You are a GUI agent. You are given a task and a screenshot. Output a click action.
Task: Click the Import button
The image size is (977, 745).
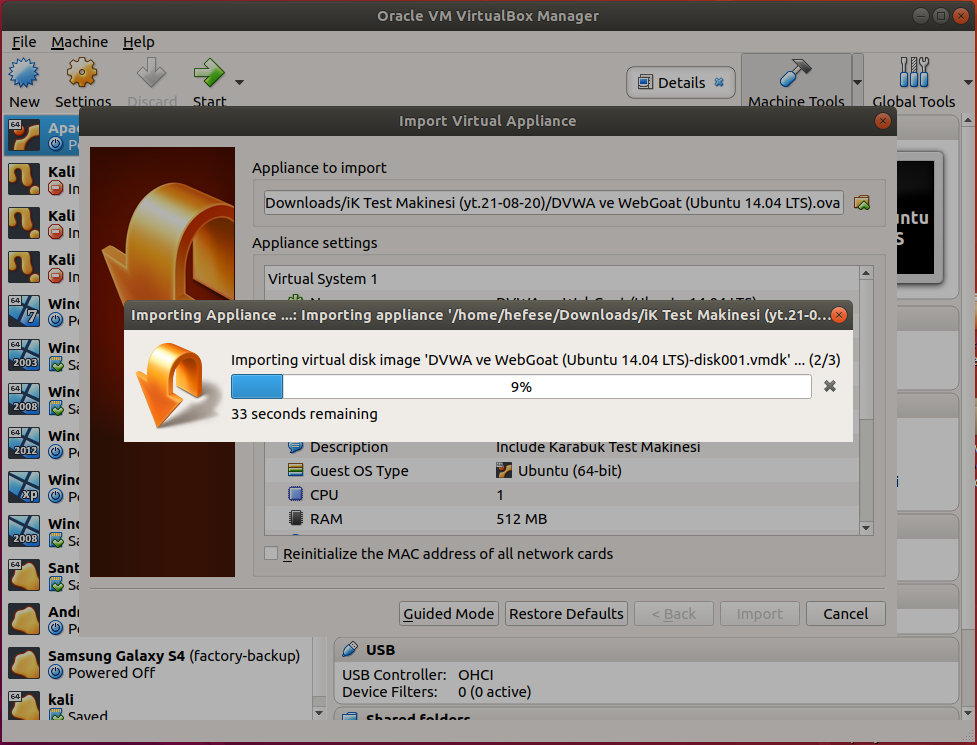click(760, 614)
